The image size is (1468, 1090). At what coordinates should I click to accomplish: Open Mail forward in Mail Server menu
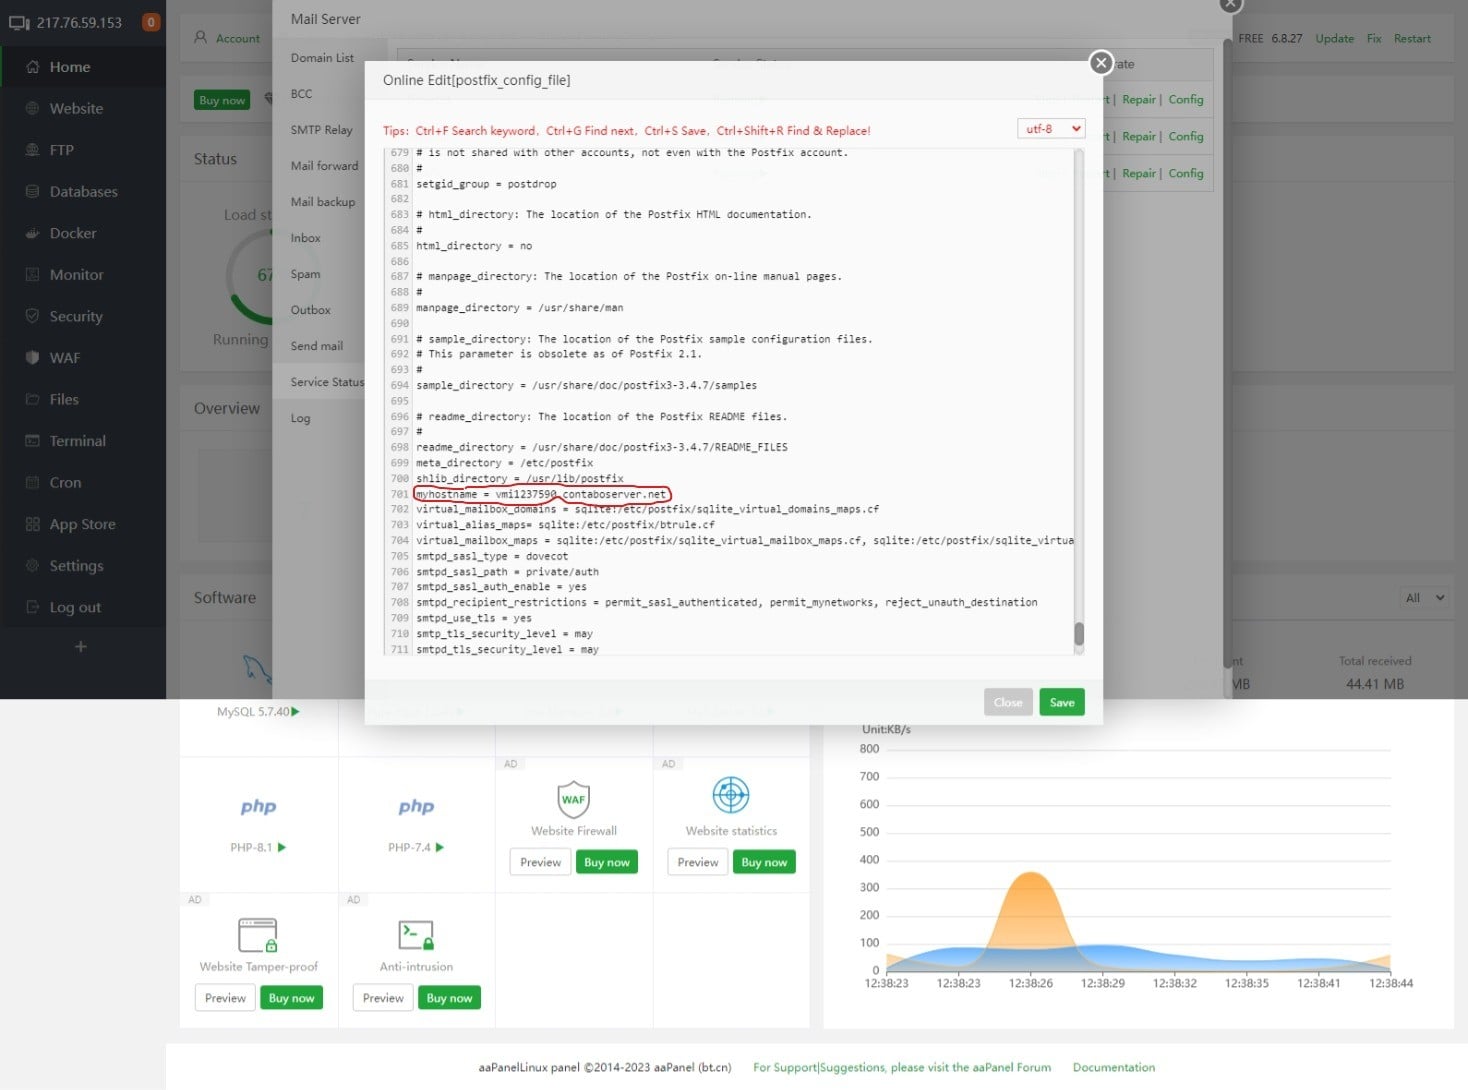(324, 166)
